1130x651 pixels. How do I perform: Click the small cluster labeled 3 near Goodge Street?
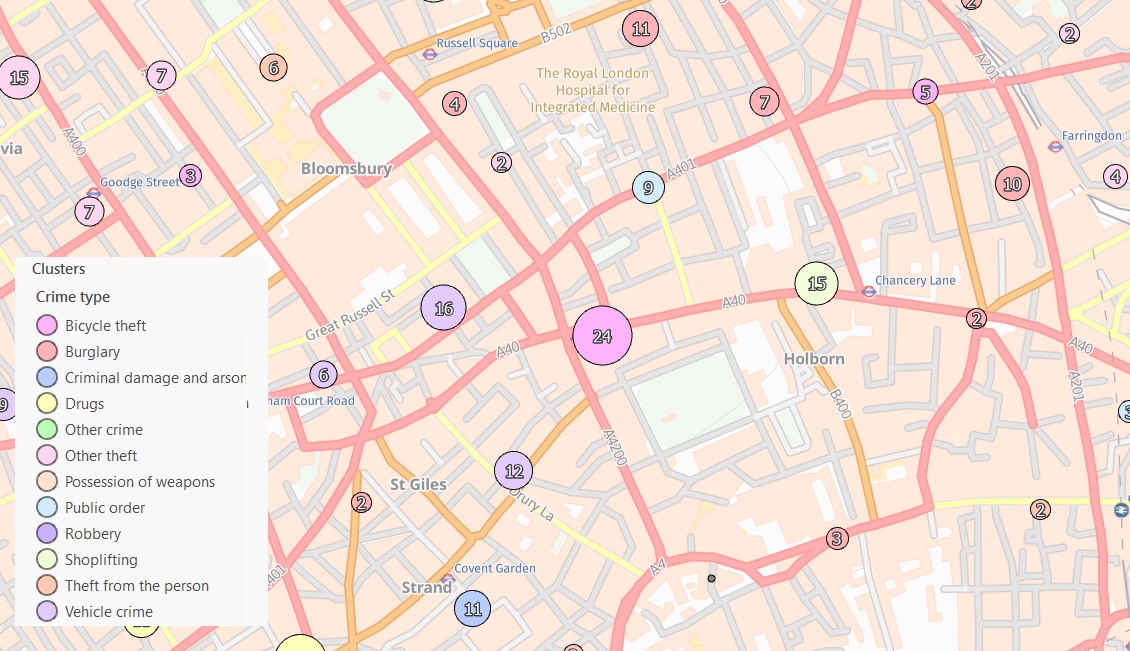click(x=190, y=175)
